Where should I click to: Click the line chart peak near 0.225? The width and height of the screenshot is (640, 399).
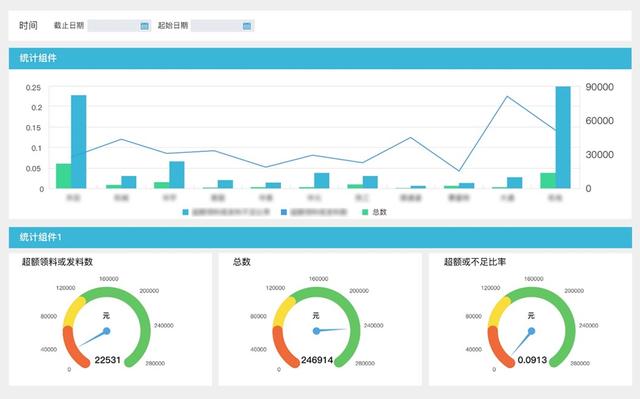pos(507,97)
